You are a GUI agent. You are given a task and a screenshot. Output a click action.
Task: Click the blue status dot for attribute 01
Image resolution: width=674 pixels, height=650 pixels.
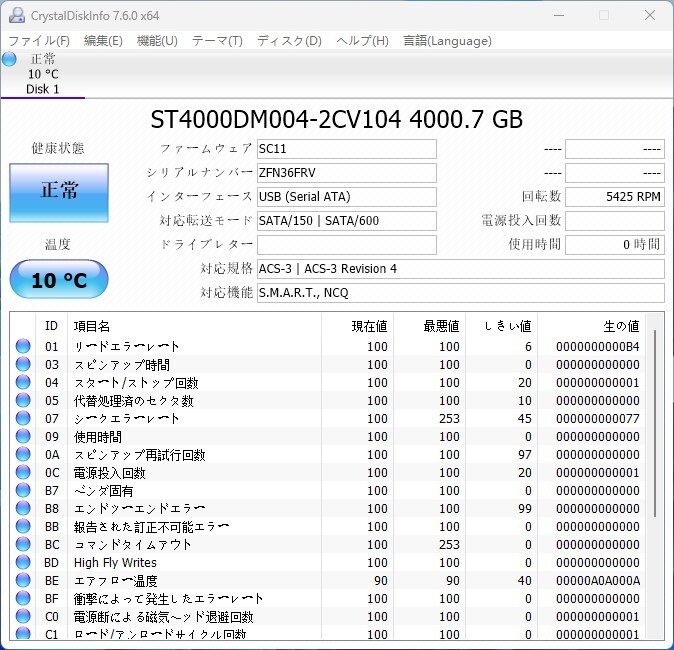[23, 346]
